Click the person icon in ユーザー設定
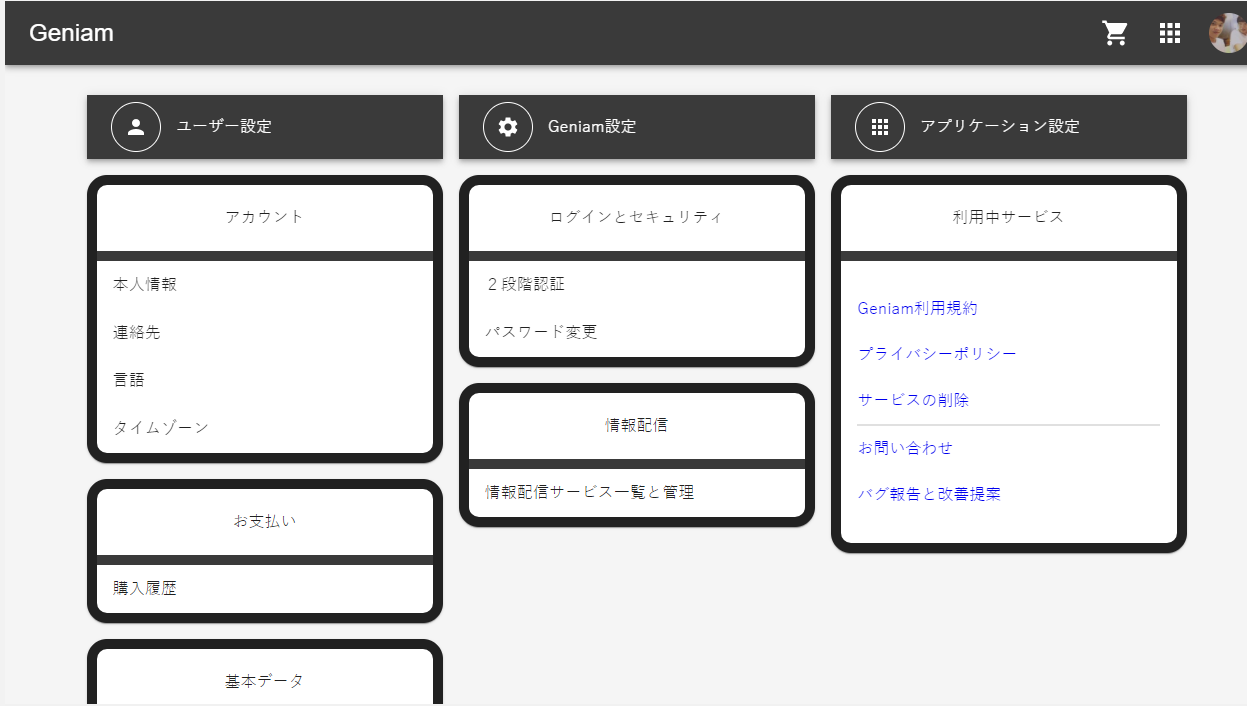The height and width of the screenshot is (706, 1247). 136,127
